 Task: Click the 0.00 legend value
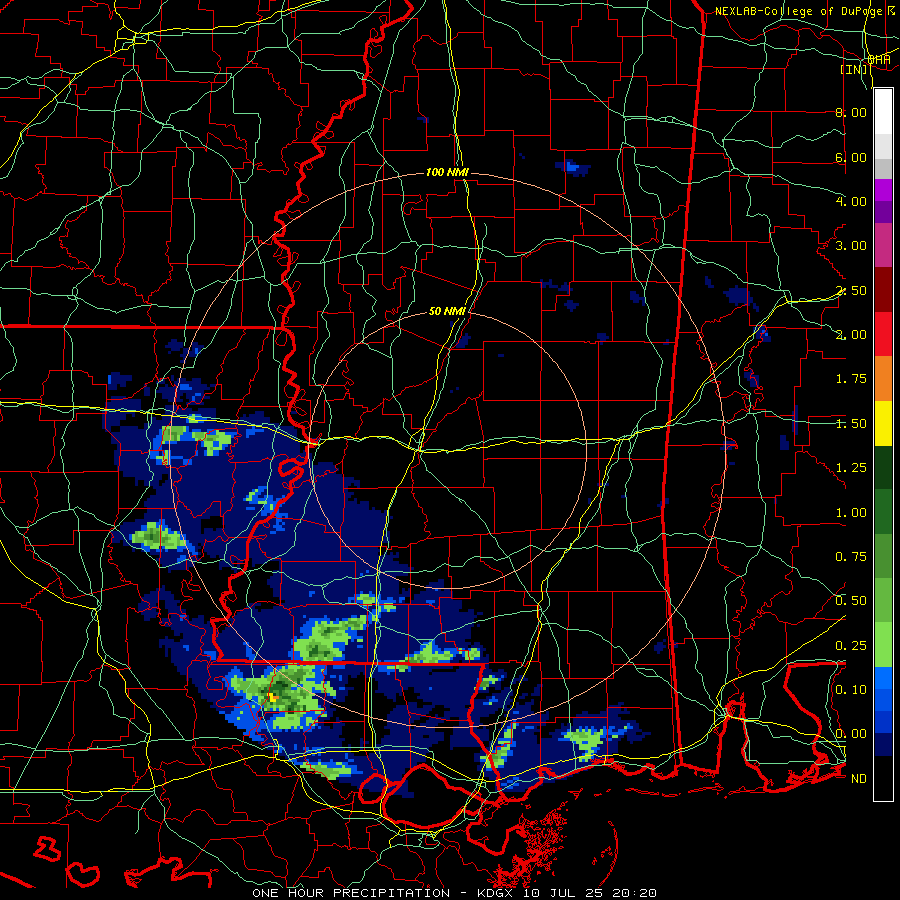851,734
